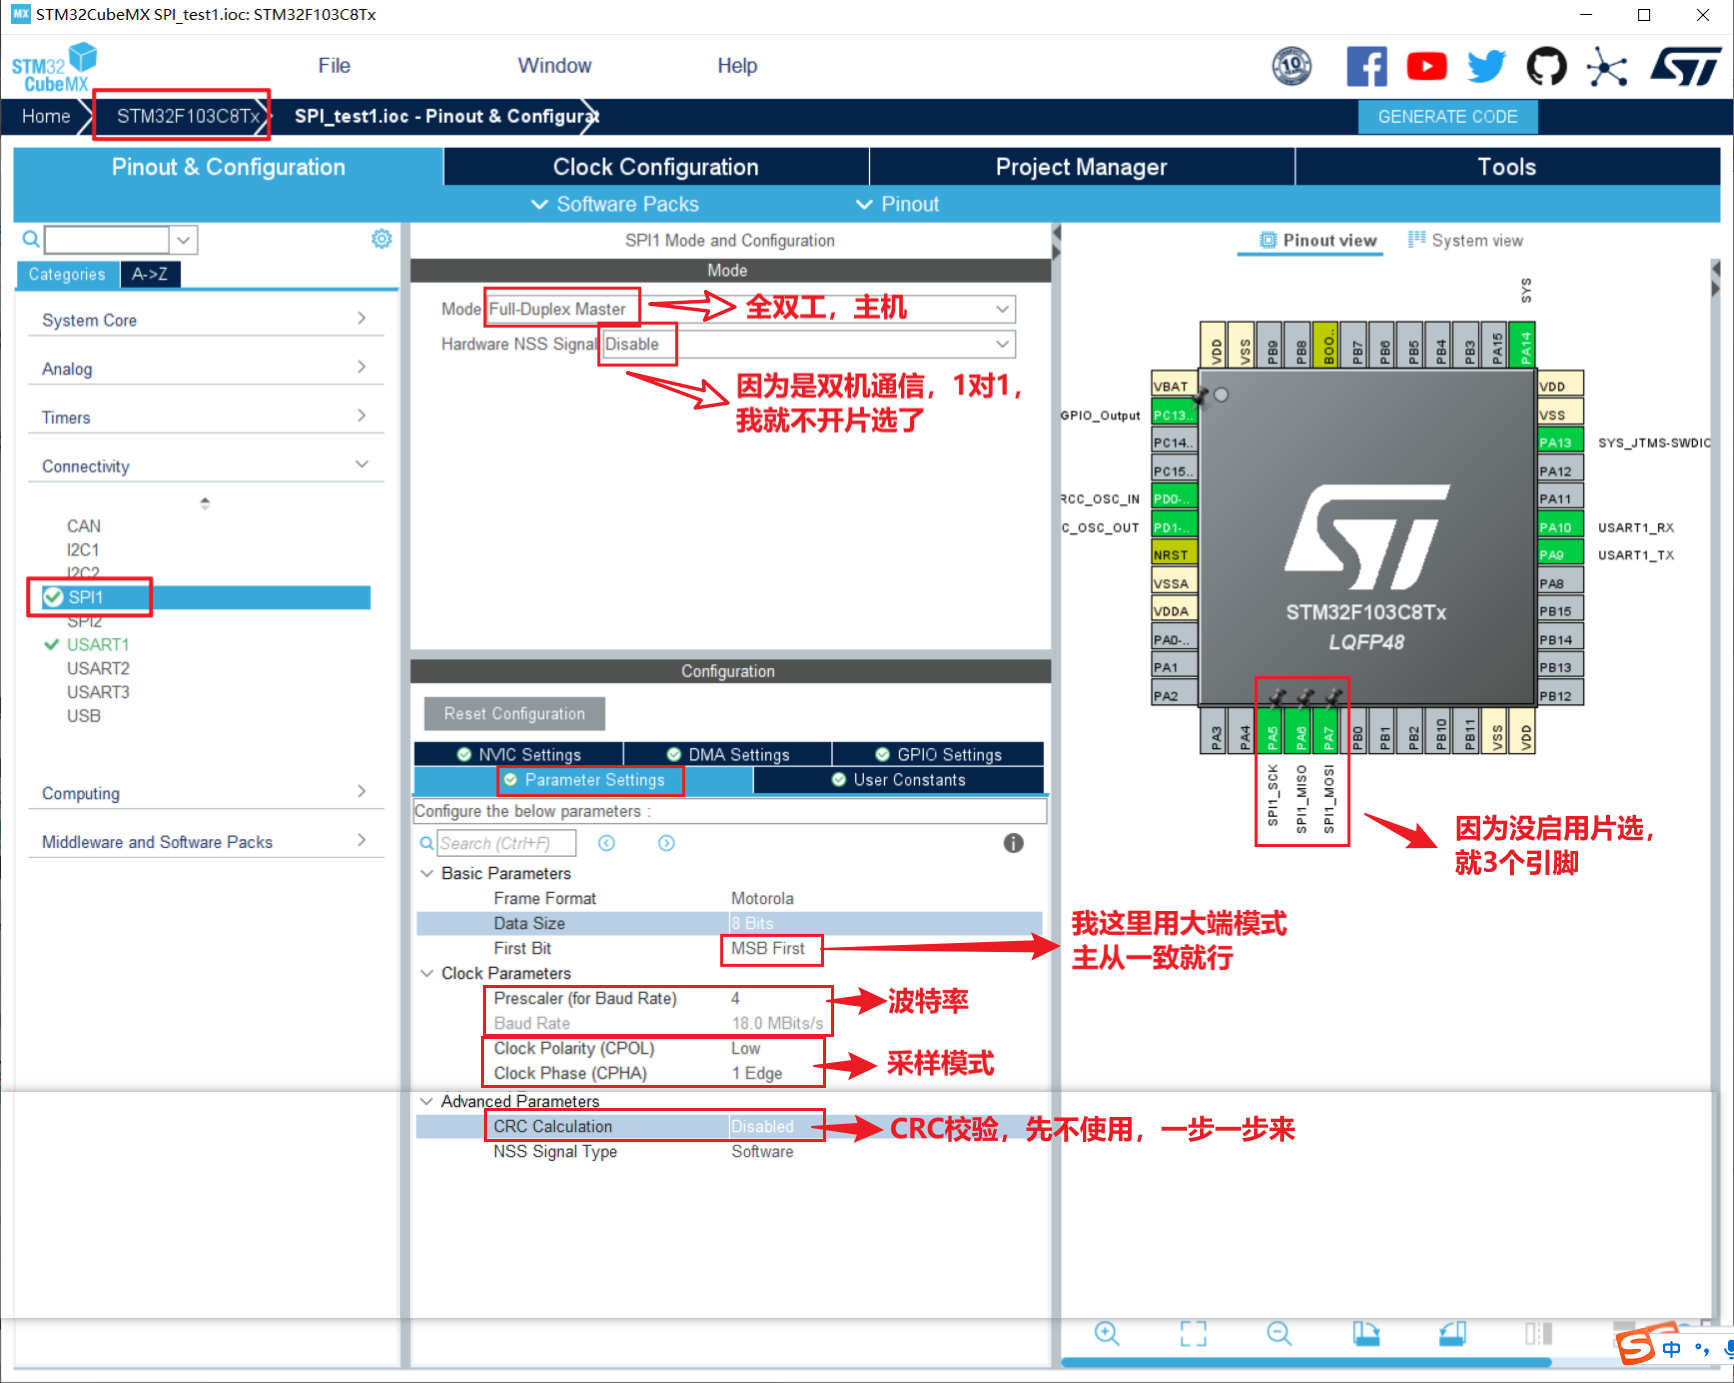Collapse the Basic Parameters group
The width and height of the screenshot is (1734, 1383).
(427, 873)
